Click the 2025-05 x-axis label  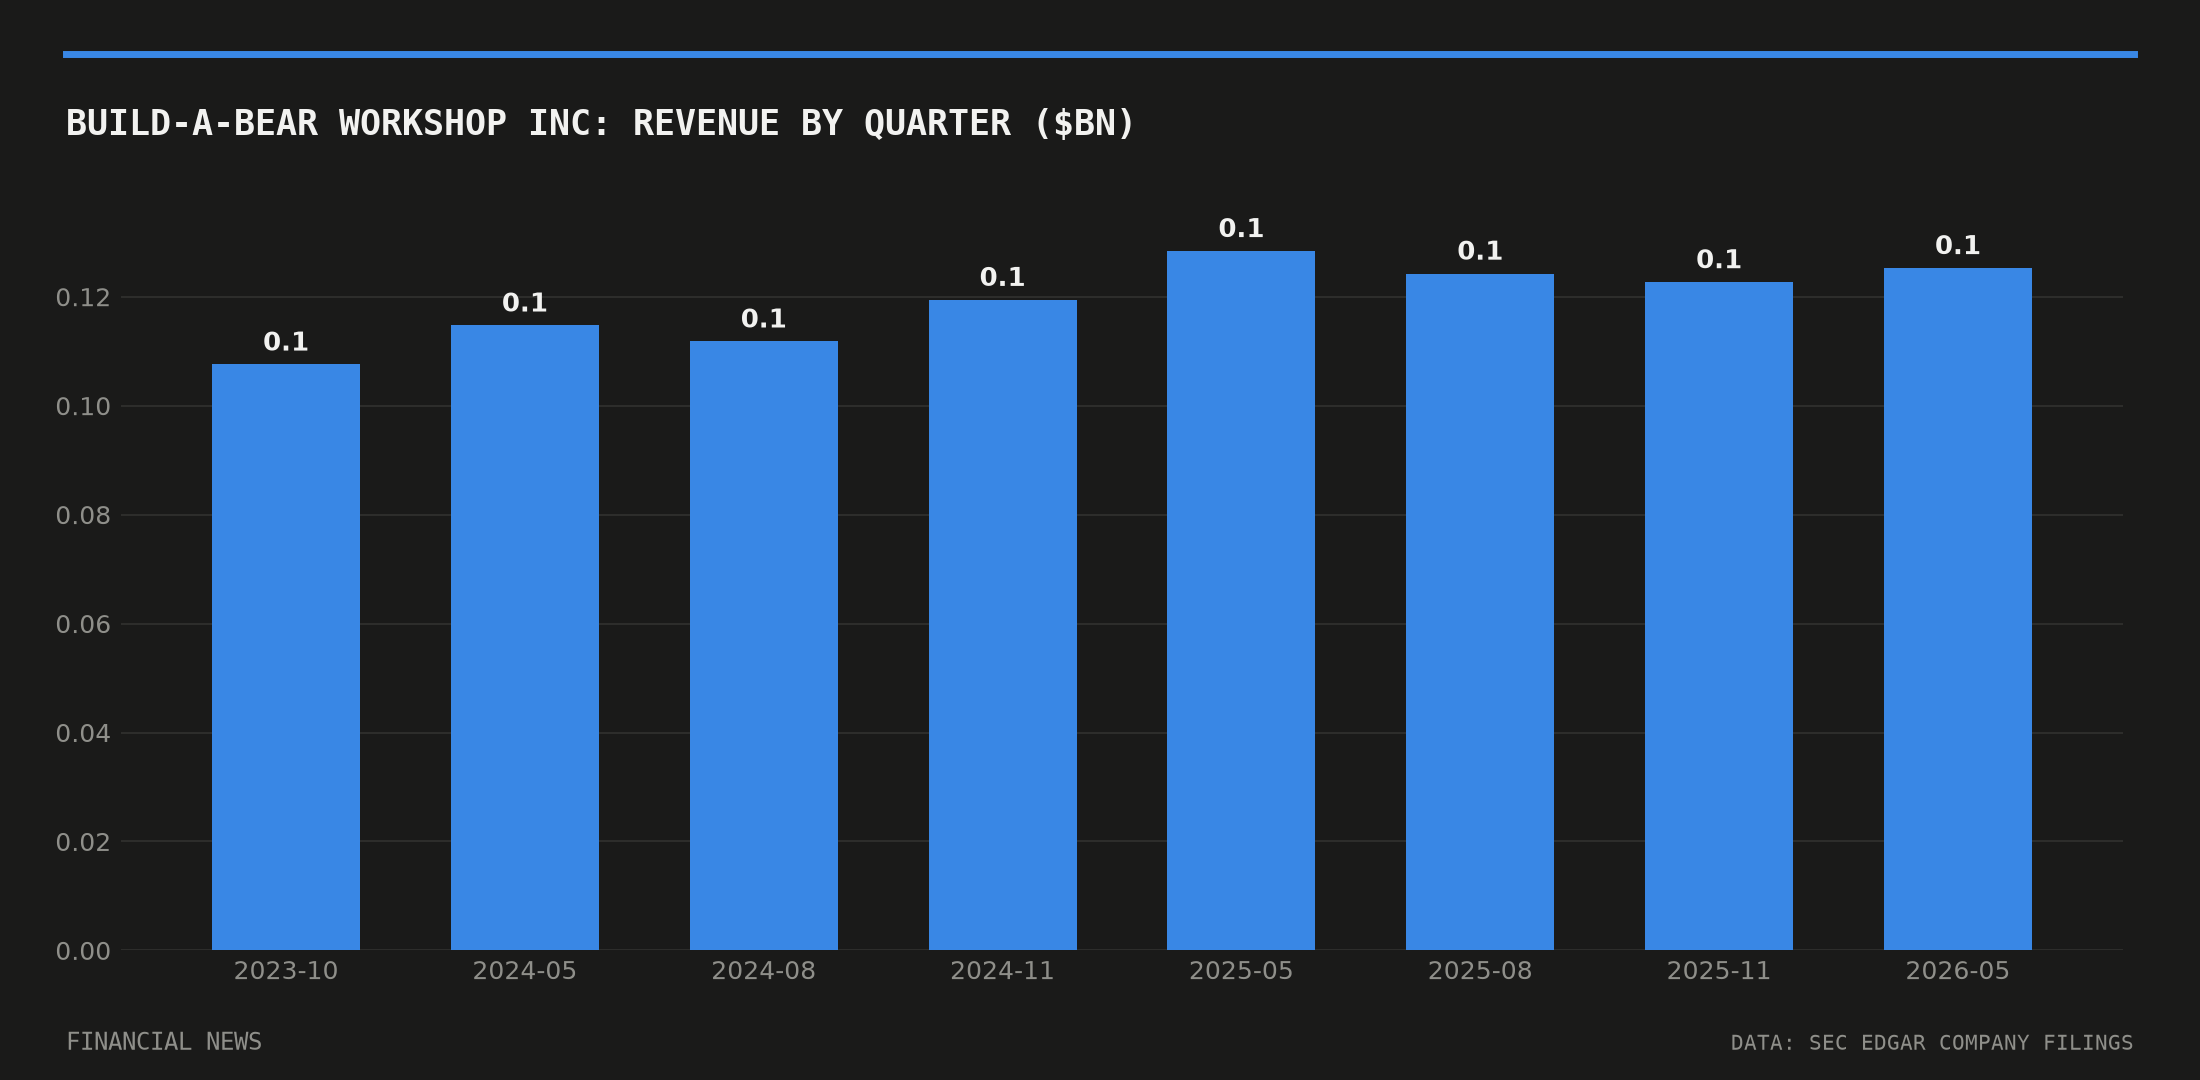pyautogui.click(x=1241, y=971)
